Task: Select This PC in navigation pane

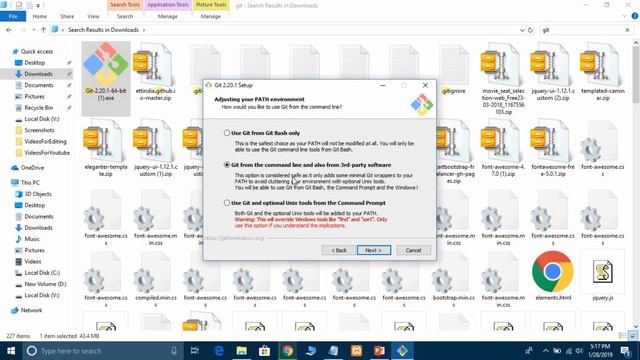Action: click(x=30, y=182)
